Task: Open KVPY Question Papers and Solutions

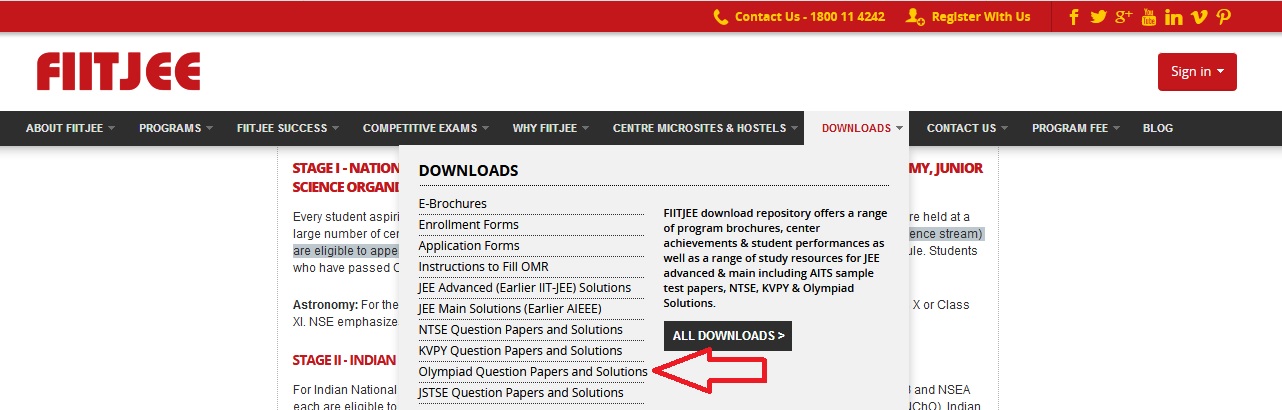Action: point(520,351)
